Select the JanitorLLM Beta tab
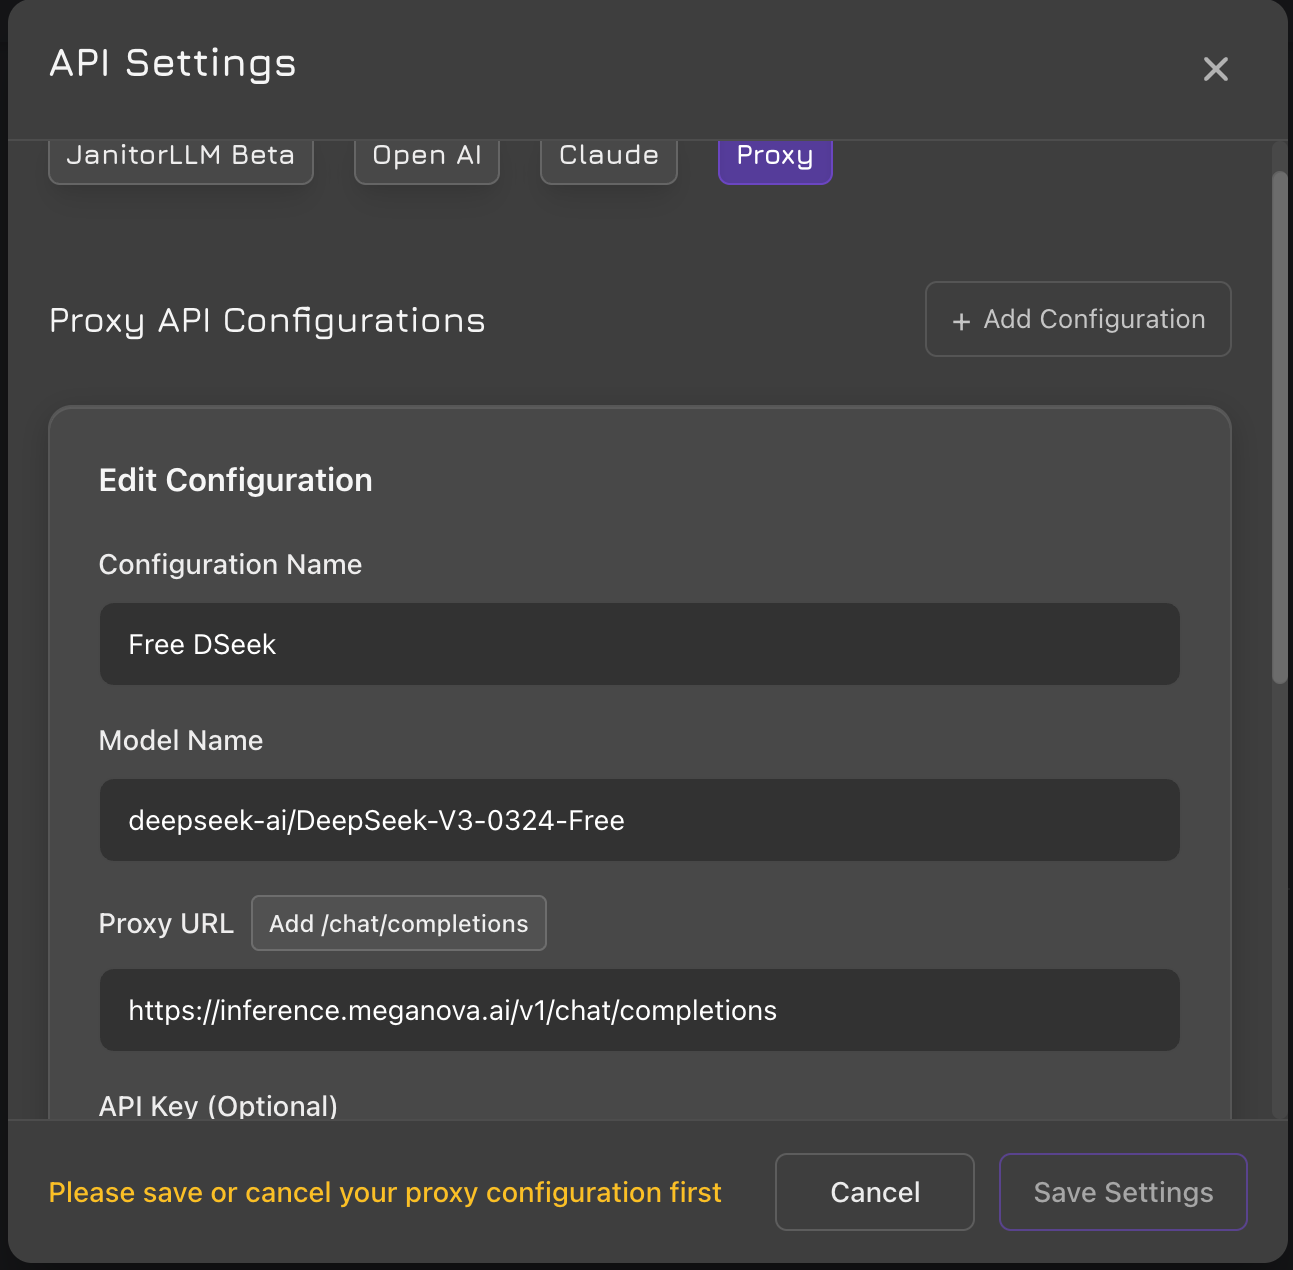 point(180,155)
